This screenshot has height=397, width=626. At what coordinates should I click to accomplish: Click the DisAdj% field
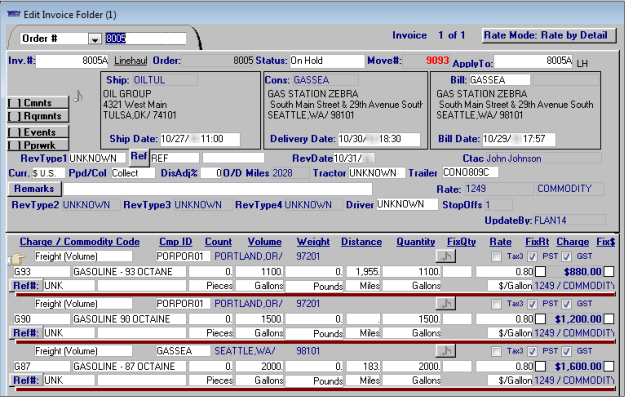[211, 173]
